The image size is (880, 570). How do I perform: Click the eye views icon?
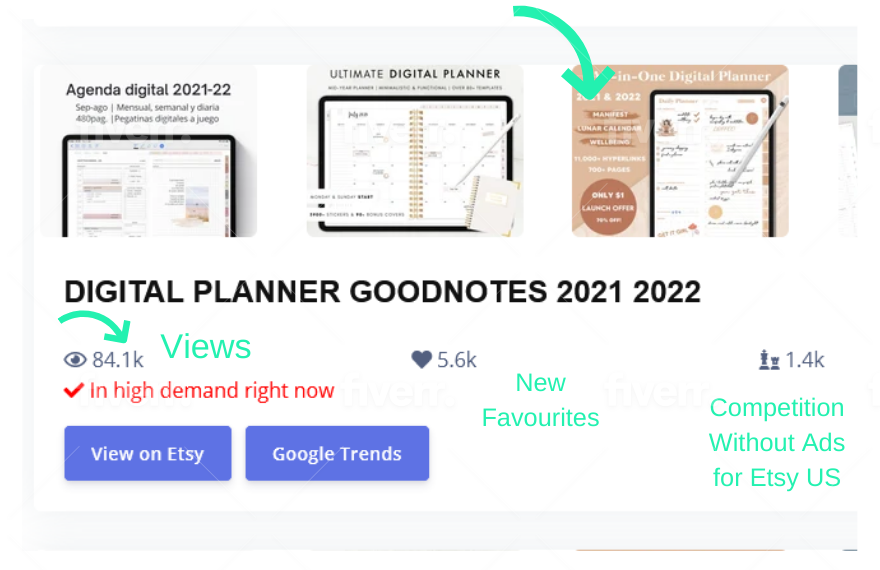click(x=75, y=360)
